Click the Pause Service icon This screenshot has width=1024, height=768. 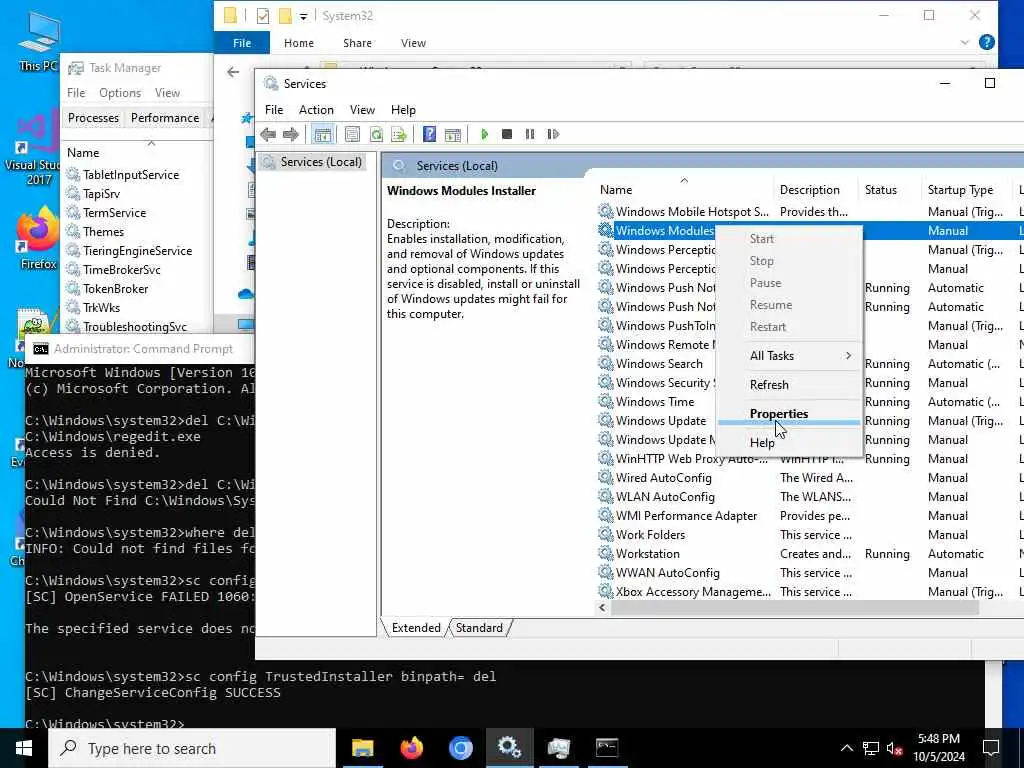point(530,134)
